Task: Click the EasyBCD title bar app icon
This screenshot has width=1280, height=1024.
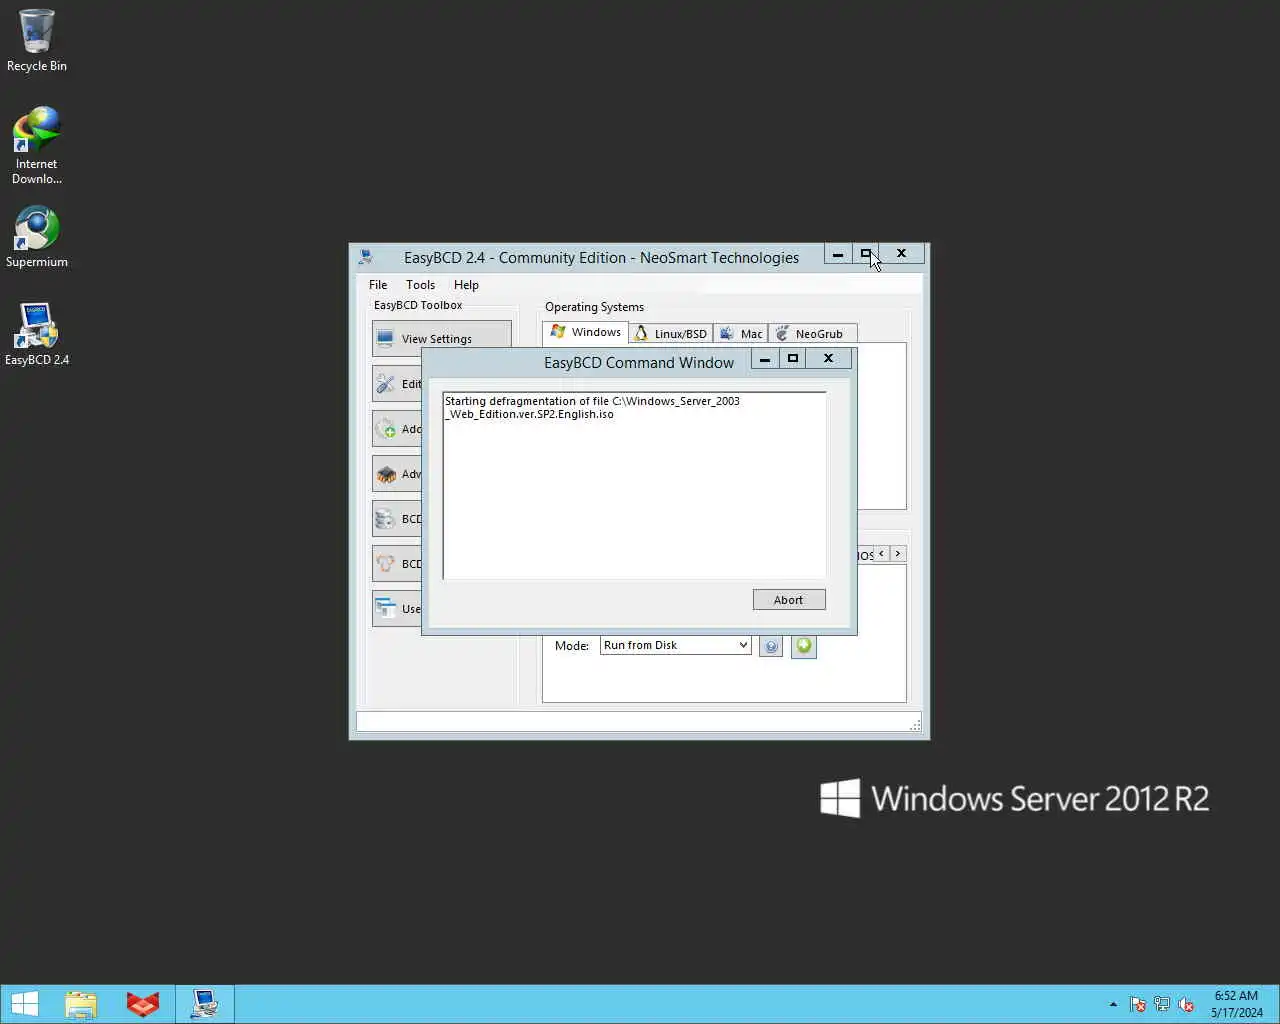Action: tap(366, 257)
